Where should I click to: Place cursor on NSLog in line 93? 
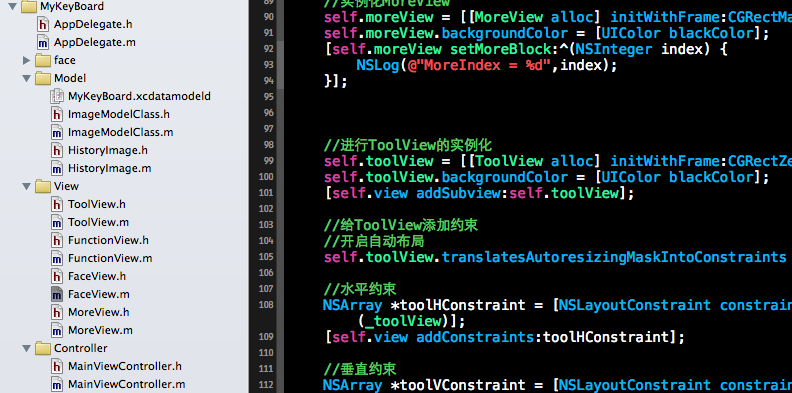coord(377,66)
